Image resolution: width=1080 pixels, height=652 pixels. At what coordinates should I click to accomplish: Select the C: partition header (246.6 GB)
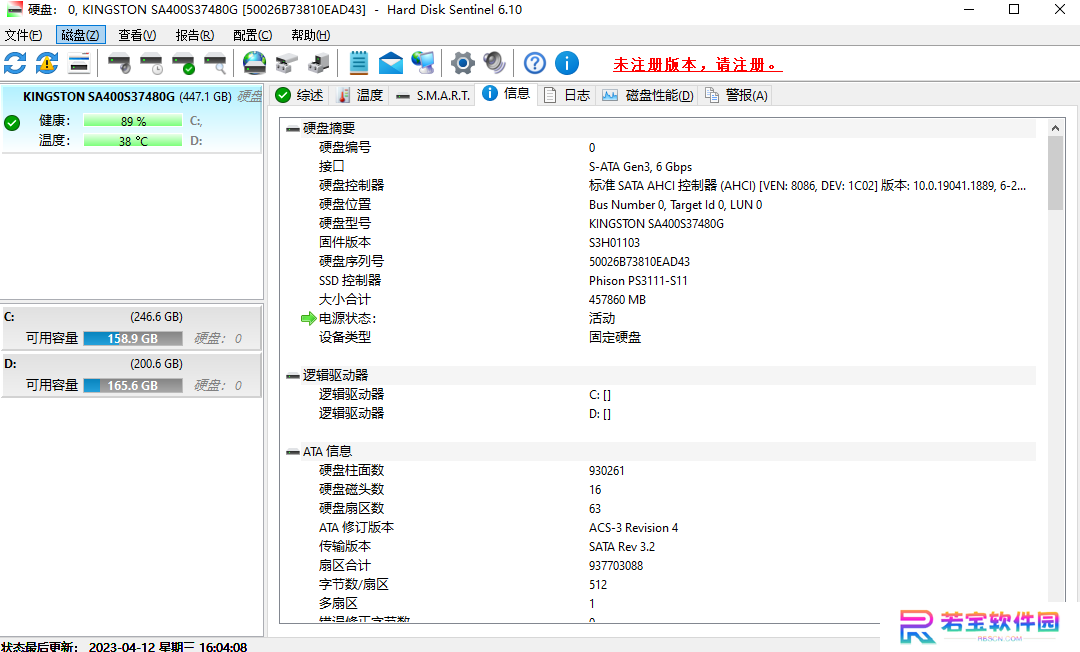(x=132, y=317)
